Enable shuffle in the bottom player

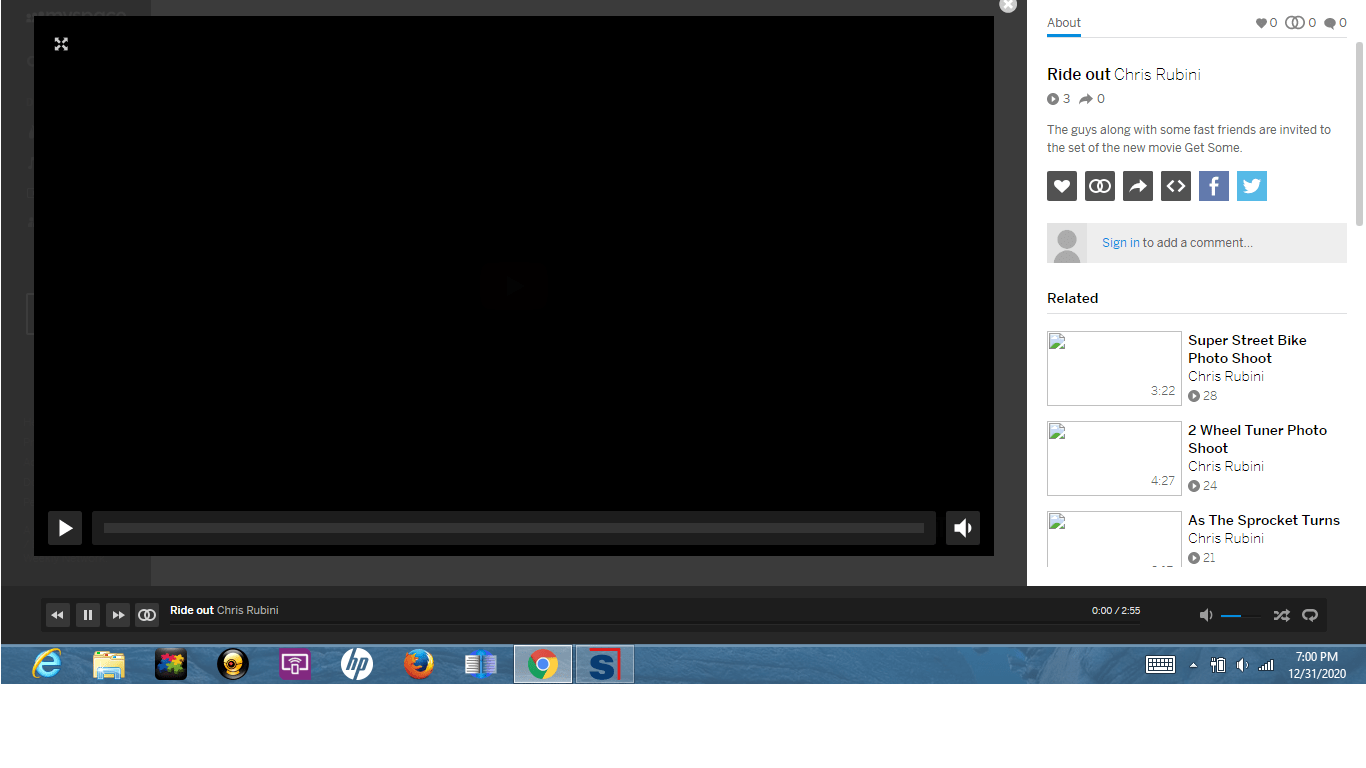pos(1281,615)
